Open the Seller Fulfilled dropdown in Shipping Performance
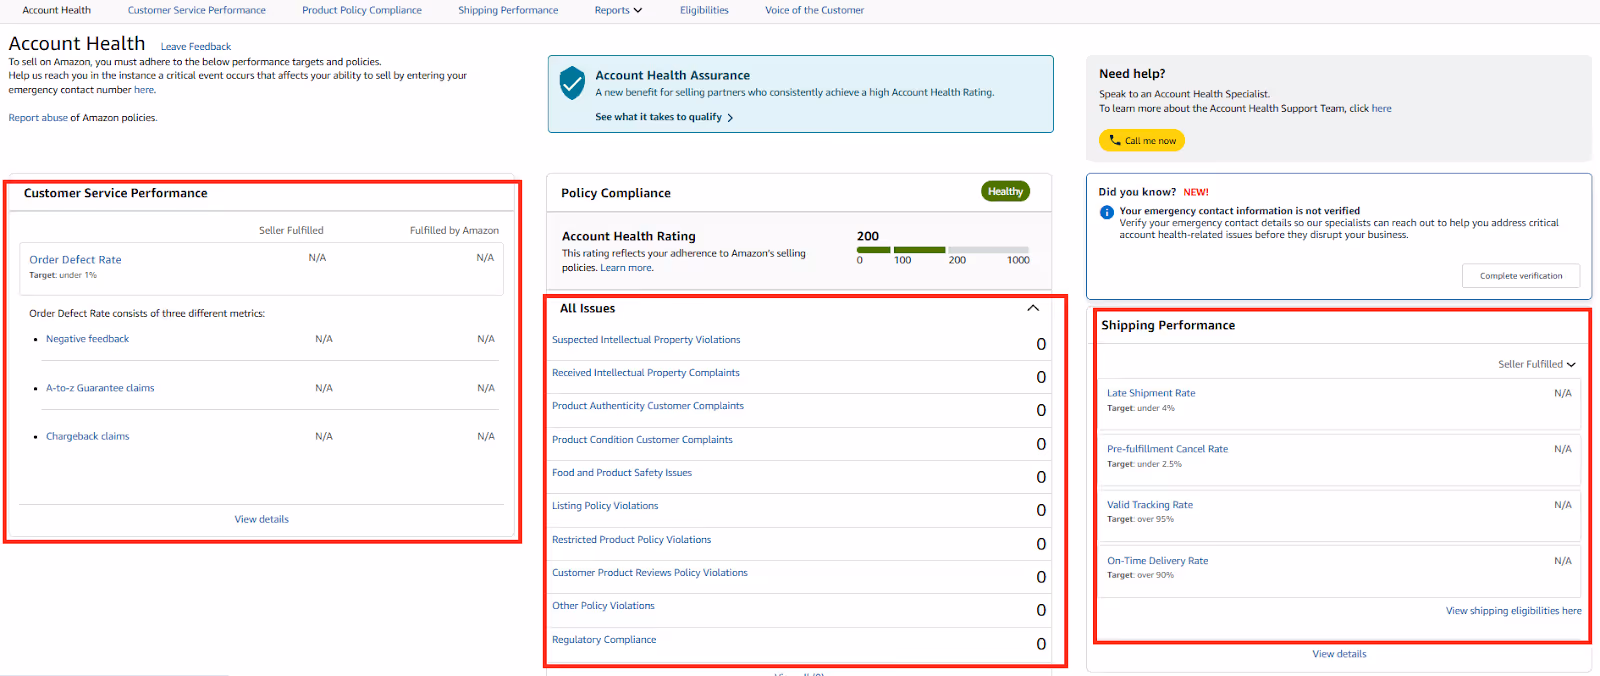 (1537, 364)
